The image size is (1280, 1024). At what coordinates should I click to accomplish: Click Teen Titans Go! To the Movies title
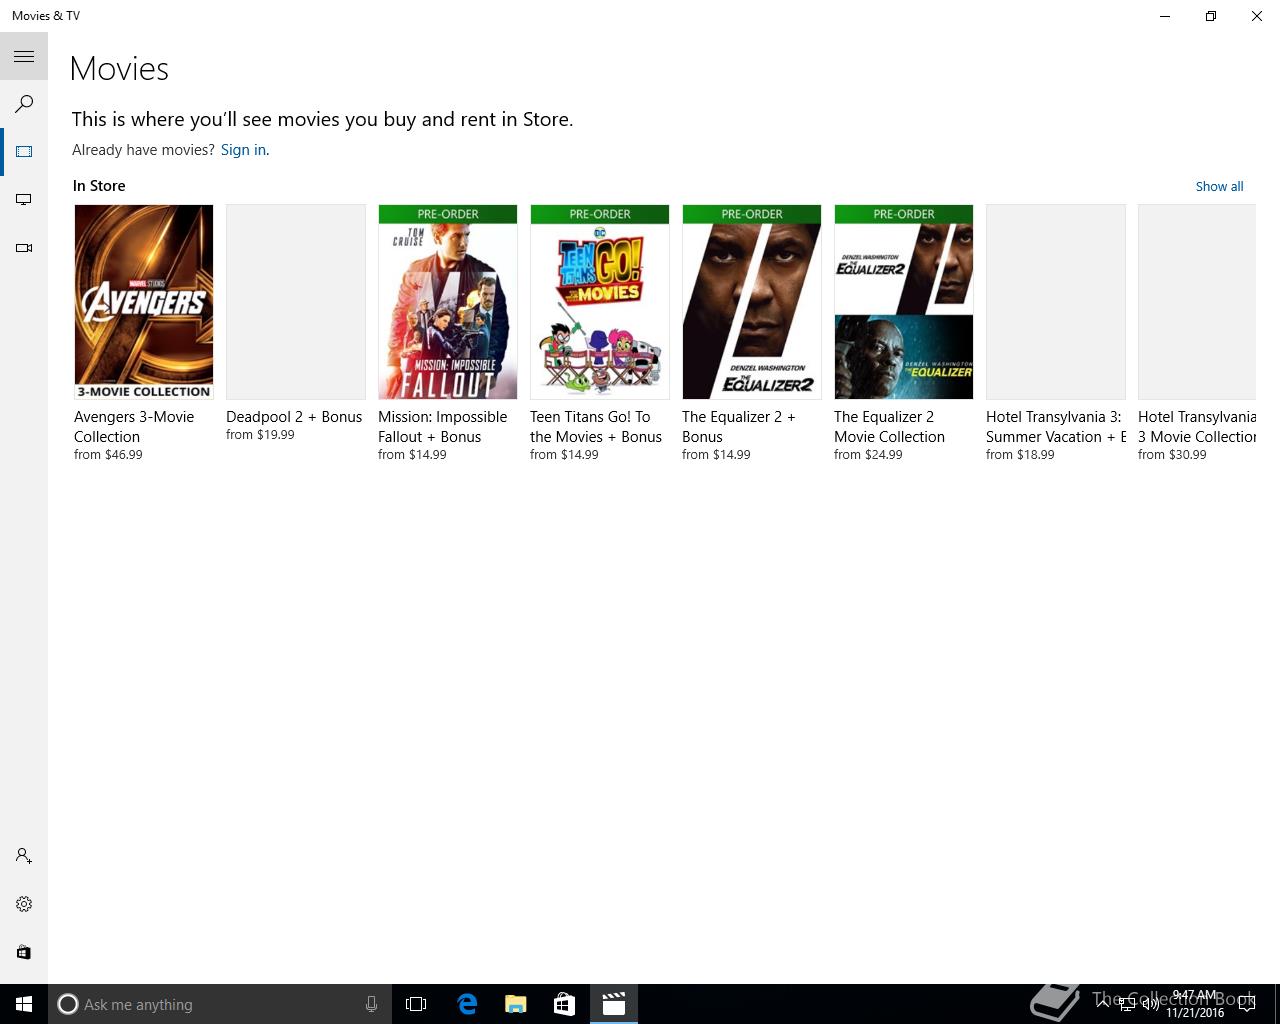[596, 427]
